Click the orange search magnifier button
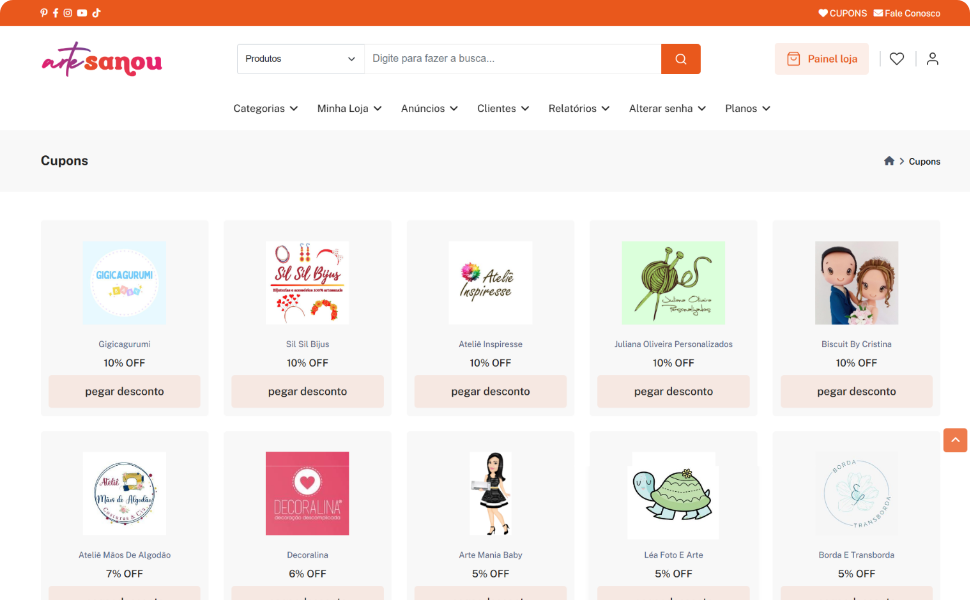Screen dimensions: 970x600 tap(680, 59)
